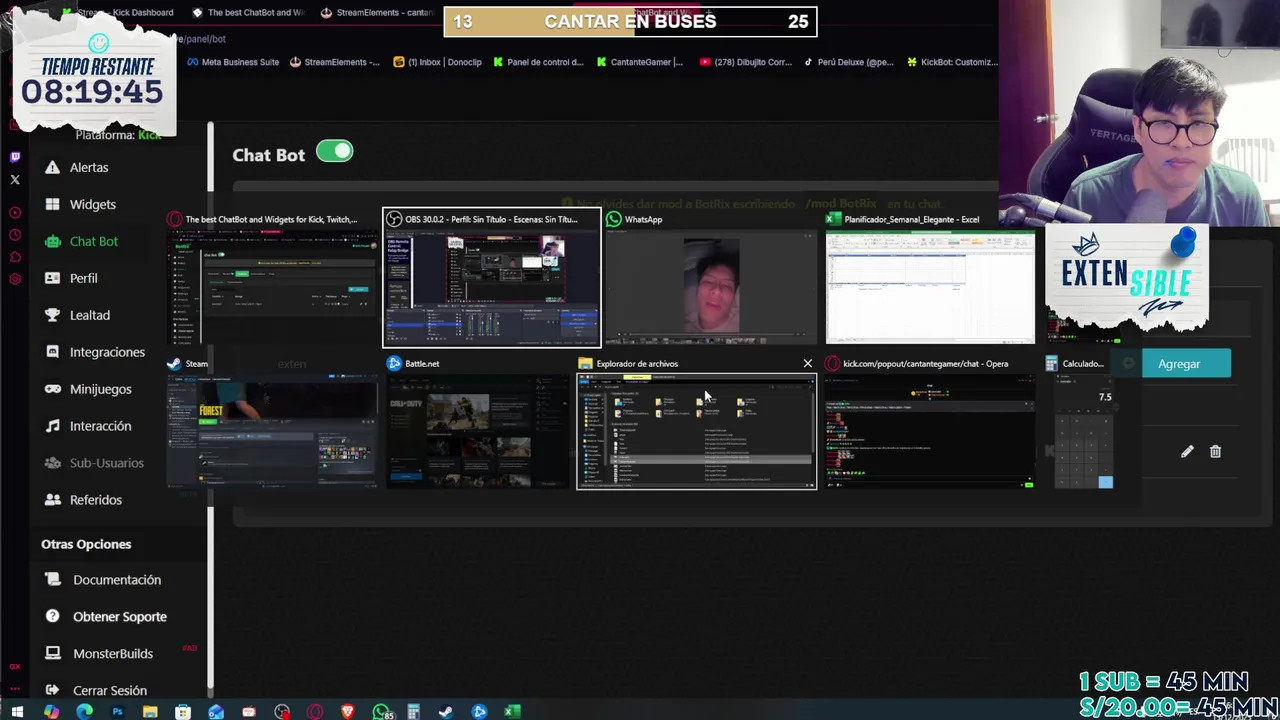Switch to The best ChatBot browser tab
The width and height of the screenshot is (1280, 720).
[x=250, y=12]
